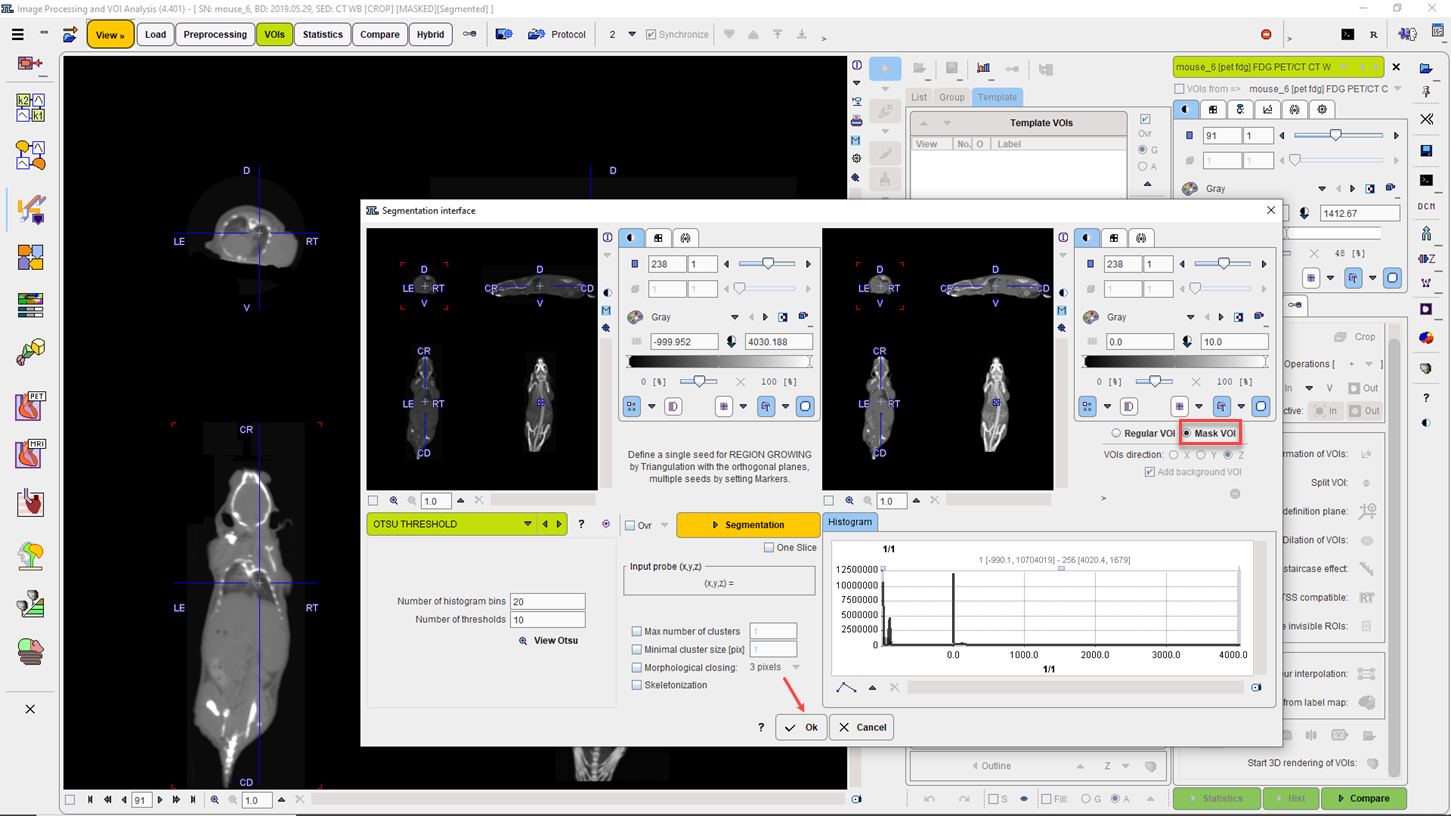1451x816 pixels.
Task: Switch to the Load page
Action: click(x=155, y=34)
